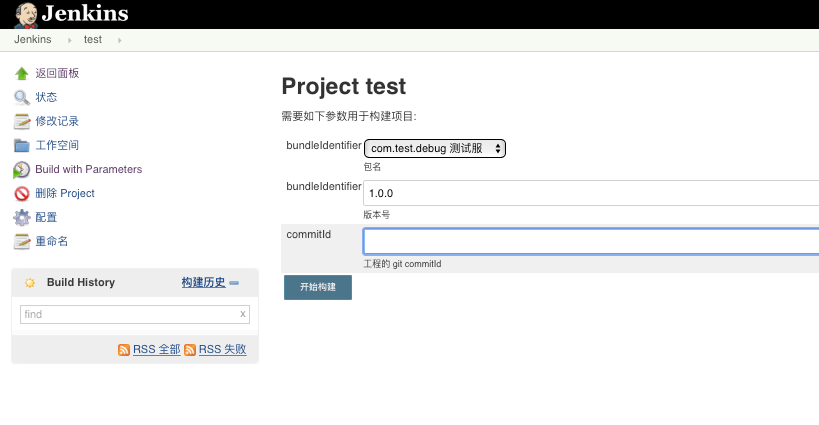Screen dimensions: 819x425
Task: Open the Jenkins breadcrumb item
Action: click(x=32, y=40)
